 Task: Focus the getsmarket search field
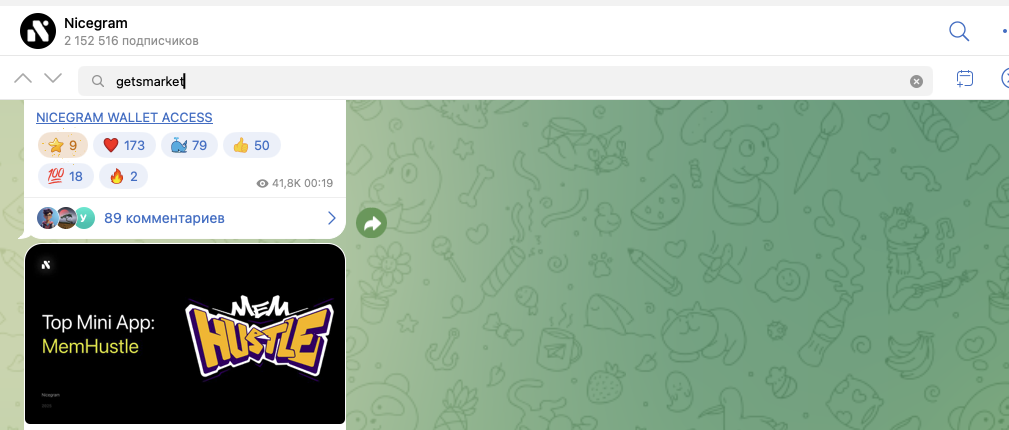tap(505, 81)
